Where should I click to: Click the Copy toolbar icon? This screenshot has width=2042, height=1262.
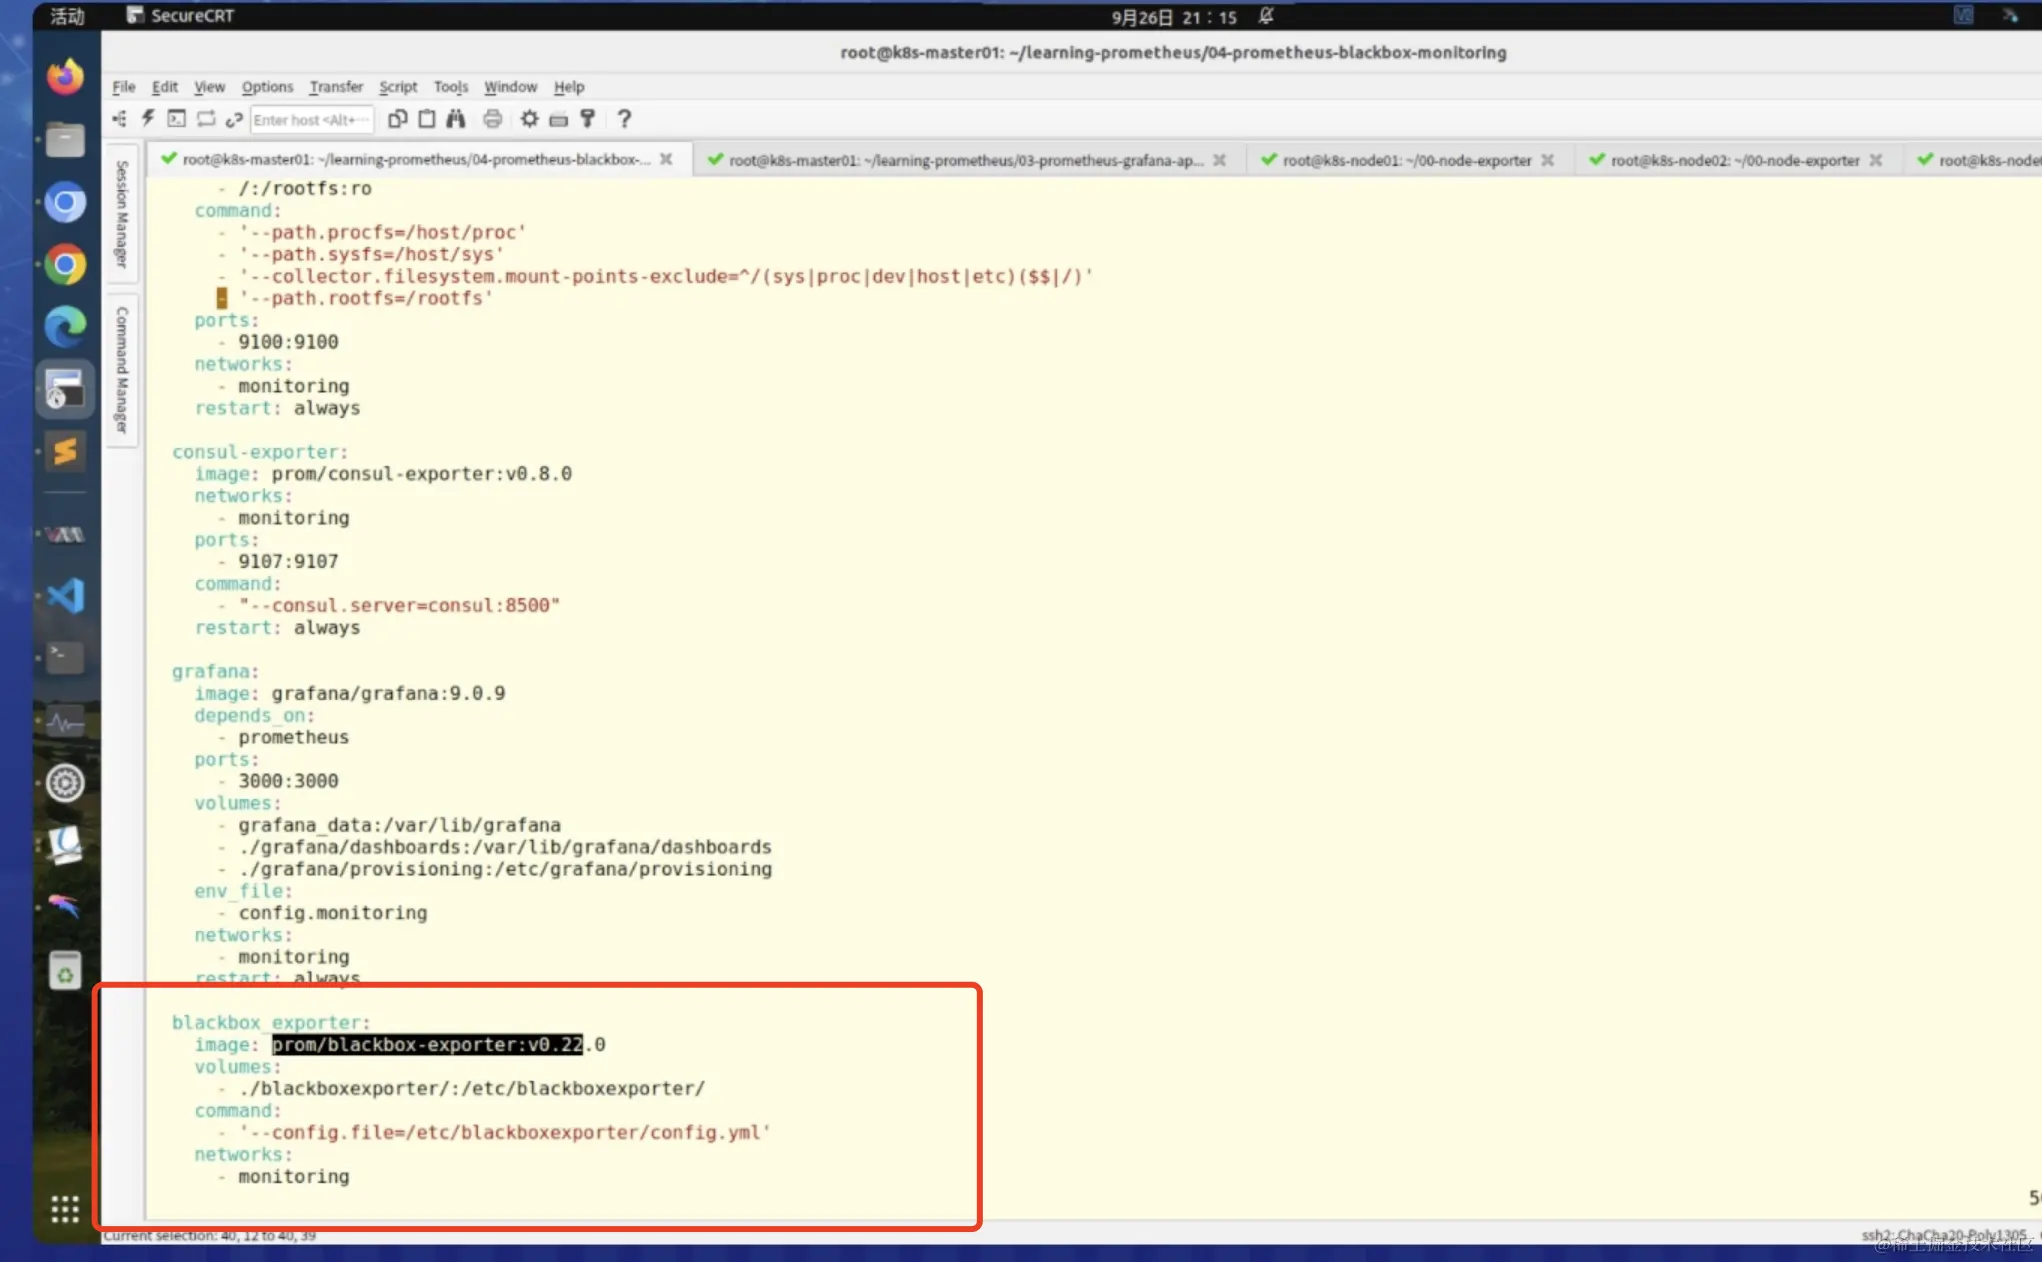pyautogui.click(x=397, y=119)
